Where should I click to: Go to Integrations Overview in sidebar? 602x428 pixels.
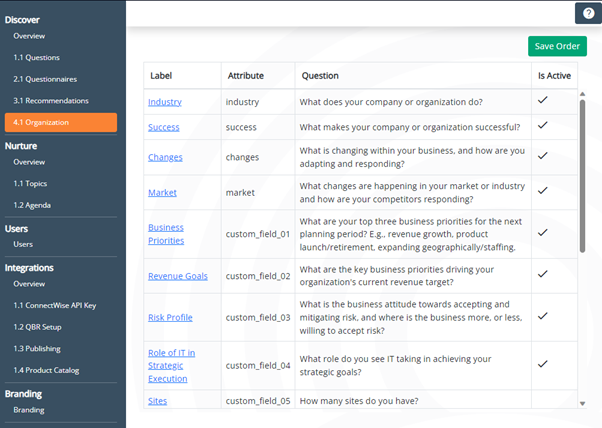click(x=29, y=284)
